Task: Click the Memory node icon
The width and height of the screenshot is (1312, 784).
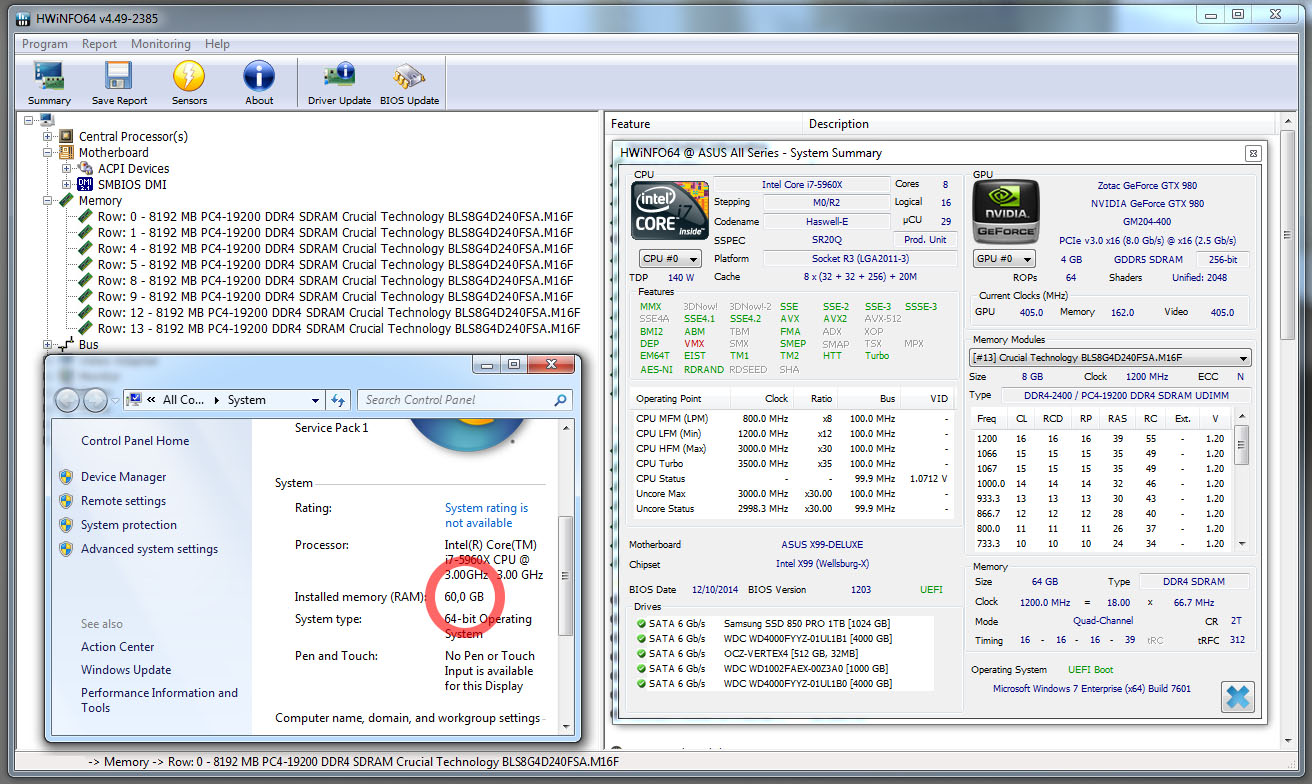Action: point(66,201)
